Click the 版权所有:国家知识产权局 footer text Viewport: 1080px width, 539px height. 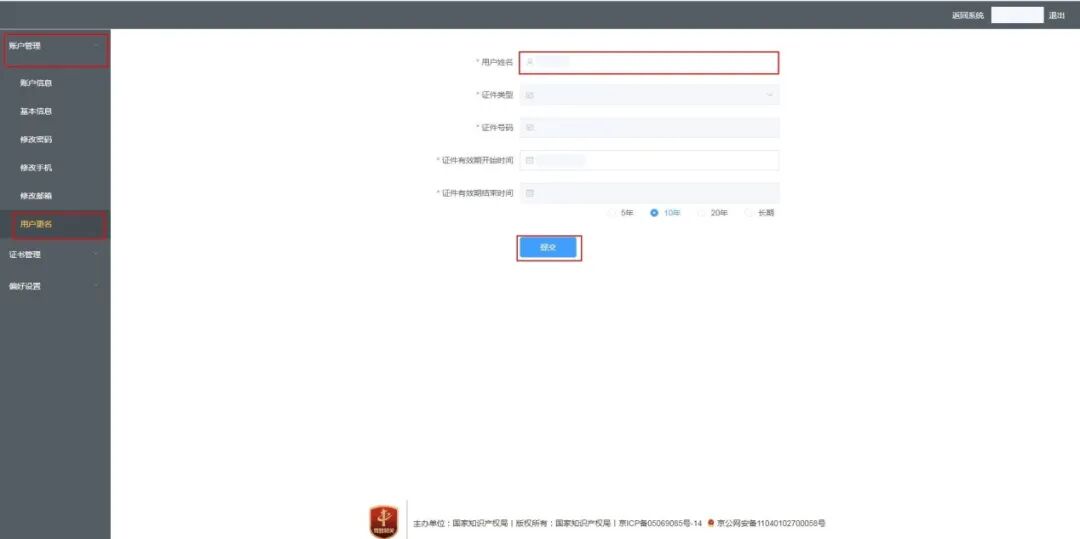pos(563,524)
